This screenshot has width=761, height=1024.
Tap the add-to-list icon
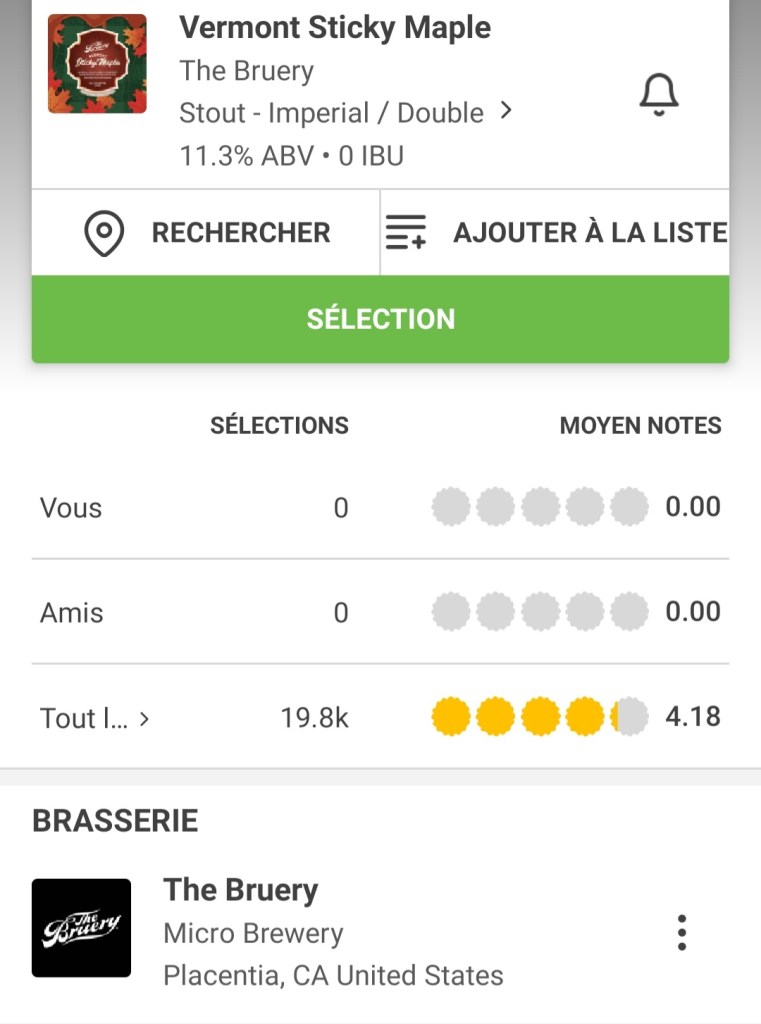[406, 233]
